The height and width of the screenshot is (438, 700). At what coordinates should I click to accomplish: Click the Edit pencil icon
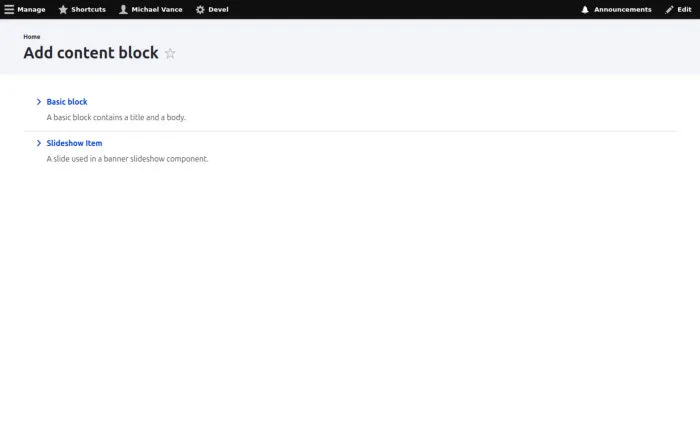coord(669,9)
